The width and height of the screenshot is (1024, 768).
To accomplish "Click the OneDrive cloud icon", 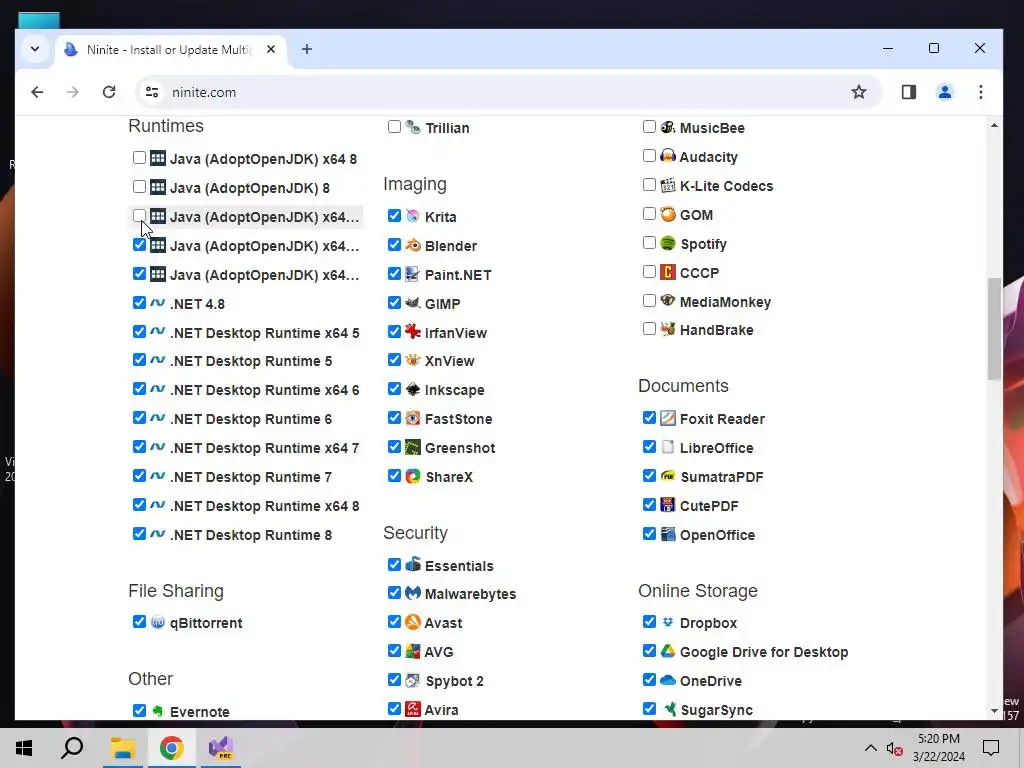I will pyautogui.click(x=667, y=680).
